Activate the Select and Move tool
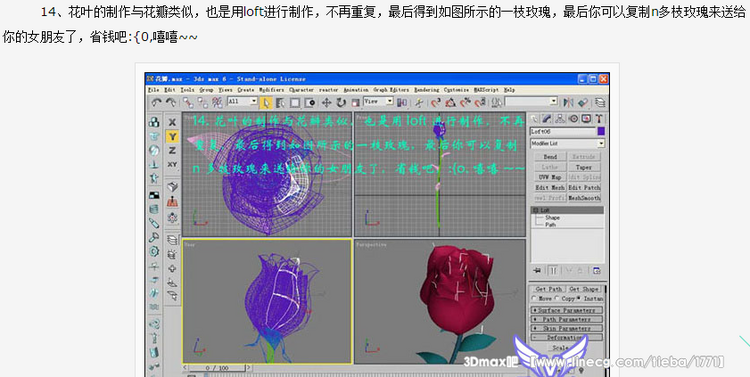 click(x=327, y=102)
